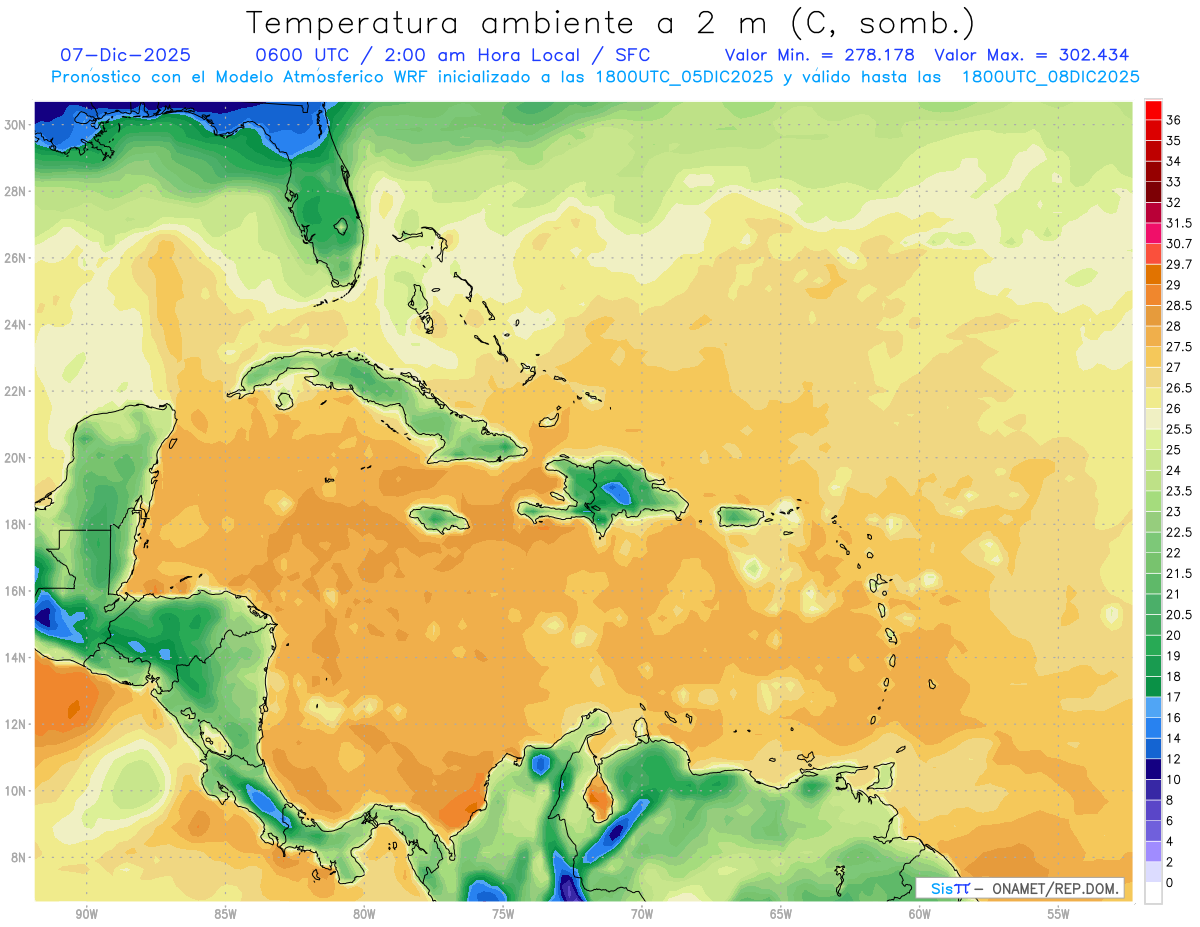1200x927 pixels.
Task: Click the 65W longitude axis label
Action: coord(781,914)
